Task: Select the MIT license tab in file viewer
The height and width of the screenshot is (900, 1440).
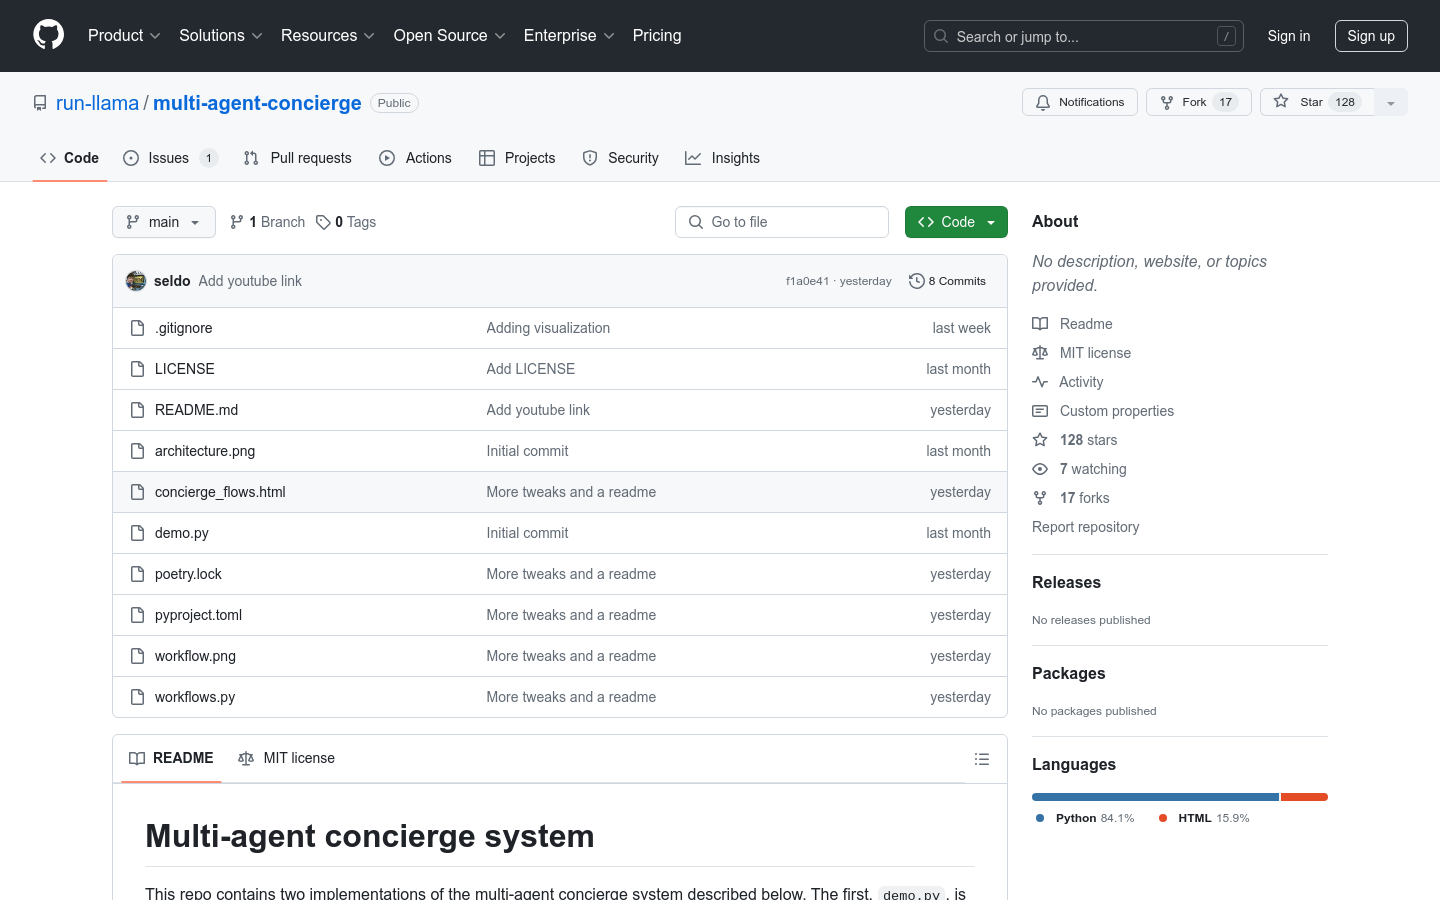Action: click(286, 759)
